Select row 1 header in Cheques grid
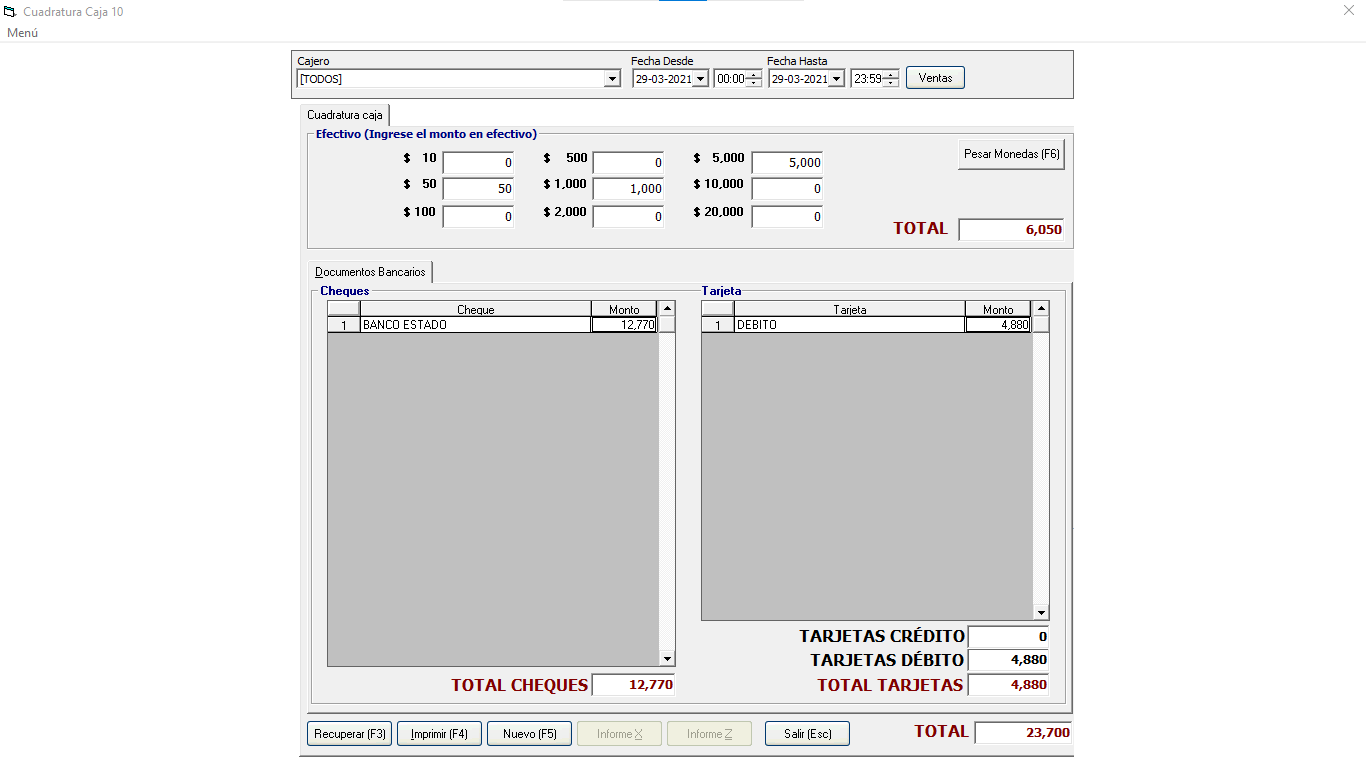The height and width of the screenshot is (768, 1366). click(x=344, y=325)
